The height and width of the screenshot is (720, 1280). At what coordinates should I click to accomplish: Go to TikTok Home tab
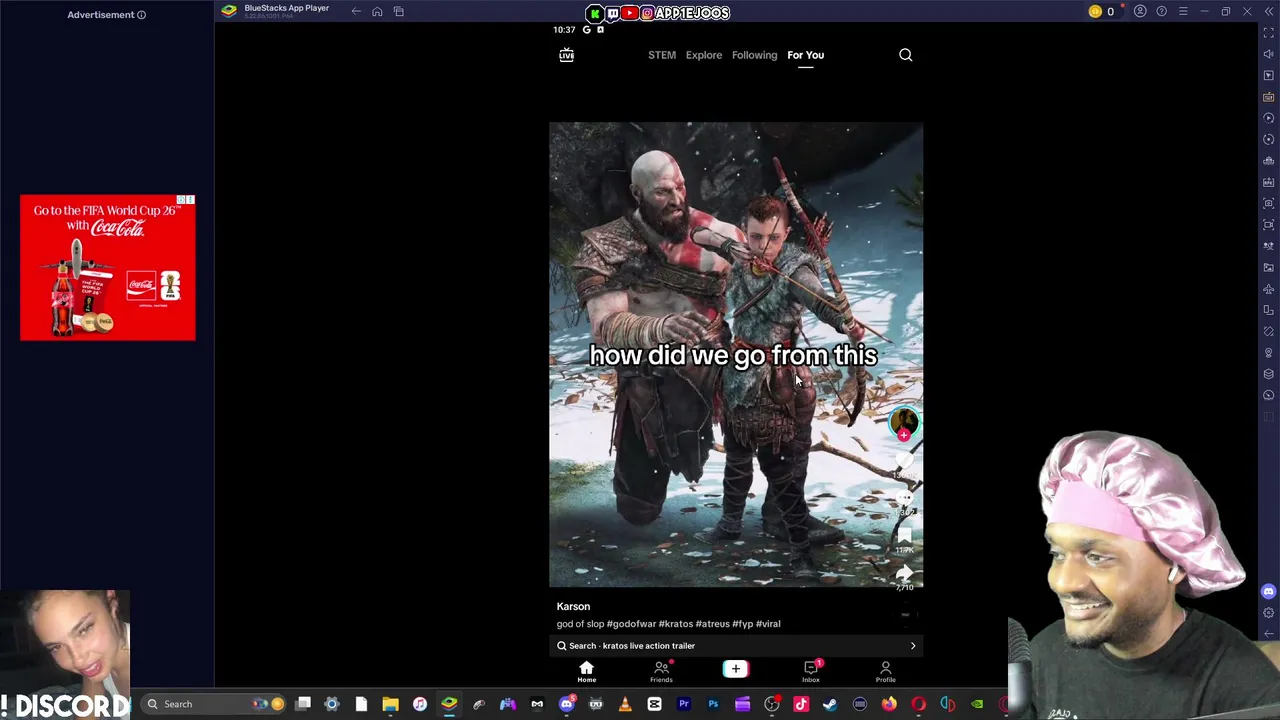pos(587,671)
